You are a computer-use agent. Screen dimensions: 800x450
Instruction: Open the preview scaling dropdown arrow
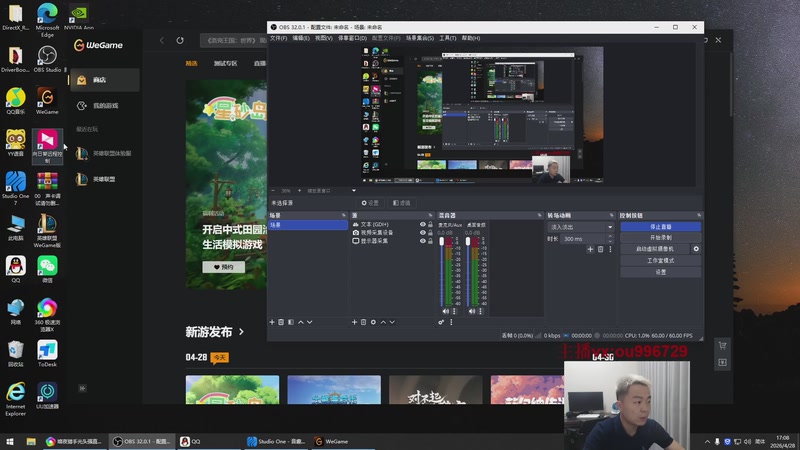(x=354, y=190)
